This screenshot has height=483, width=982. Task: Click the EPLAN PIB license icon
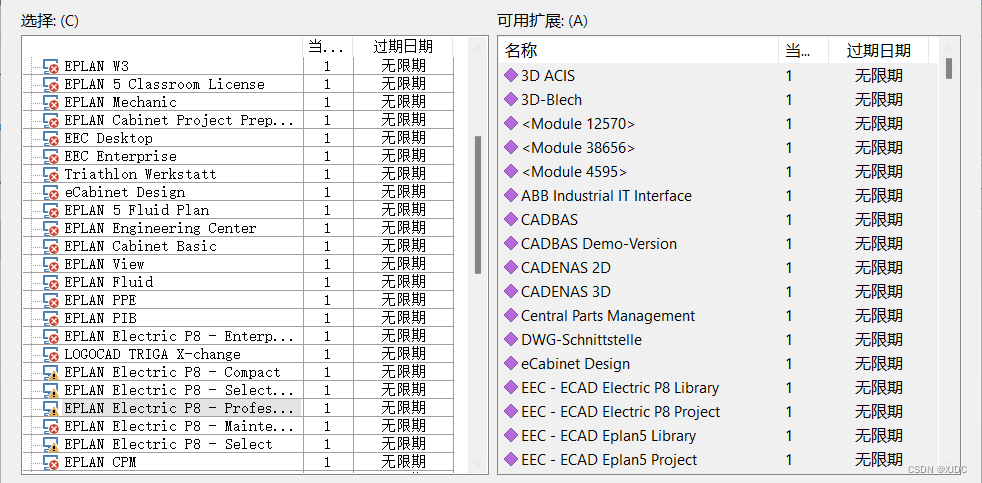point(51,319)
